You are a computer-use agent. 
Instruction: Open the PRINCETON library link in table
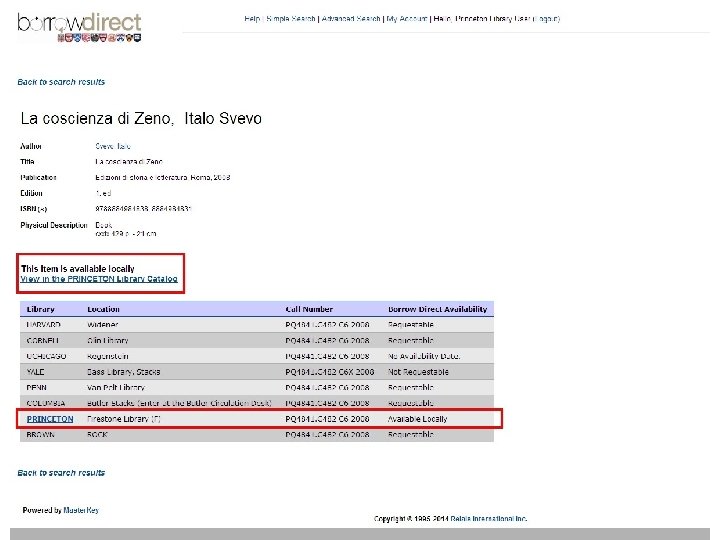click(50, 419)
